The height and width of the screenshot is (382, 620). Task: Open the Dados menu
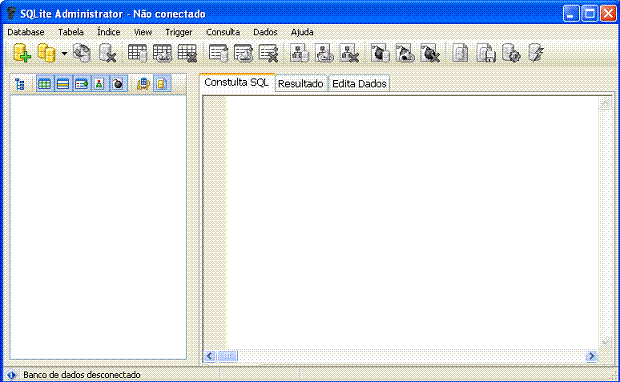(265, 32)
